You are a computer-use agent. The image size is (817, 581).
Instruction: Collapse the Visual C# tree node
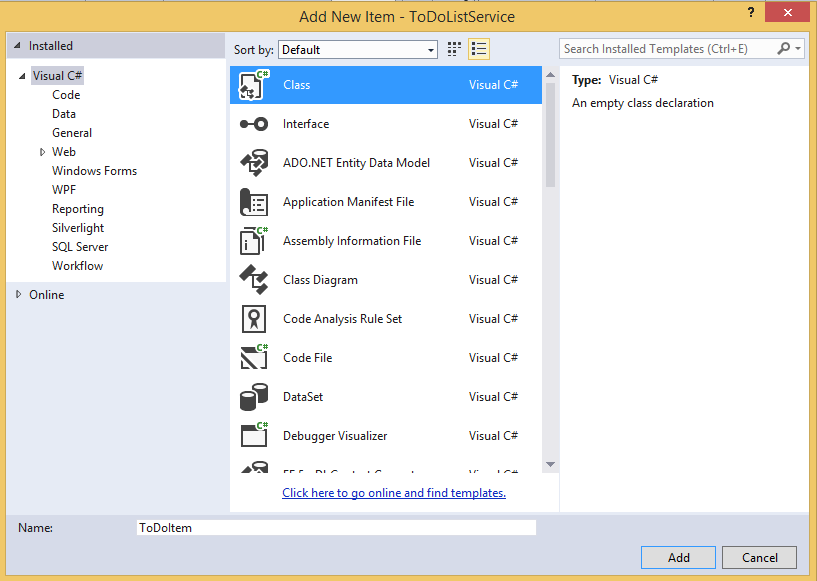coord(23,76)
